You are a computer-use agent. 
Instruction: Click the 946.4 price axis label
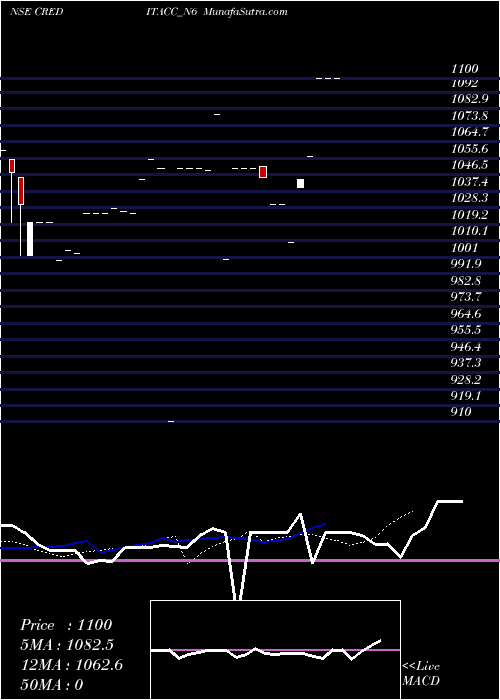pyautogui.click(x=466, y=346)
